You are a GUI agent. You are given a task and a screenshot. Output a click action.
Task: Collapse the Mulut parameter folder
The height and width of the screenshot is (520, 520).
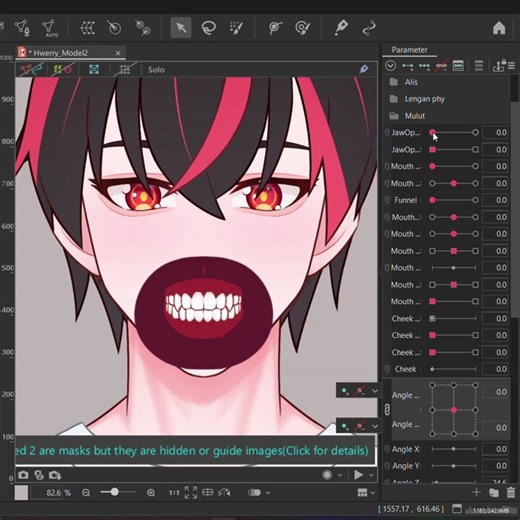coord(394,116)
